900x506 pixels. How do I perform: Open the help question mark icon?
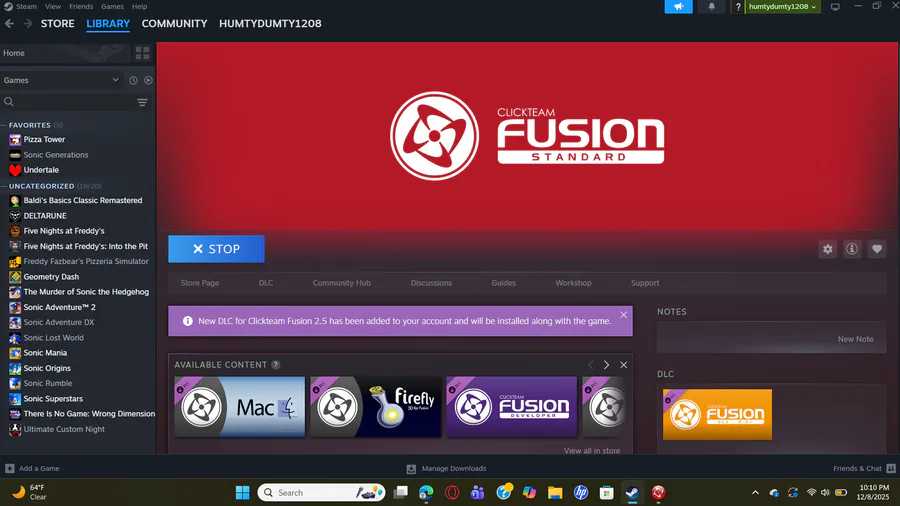tap(738, 7)
